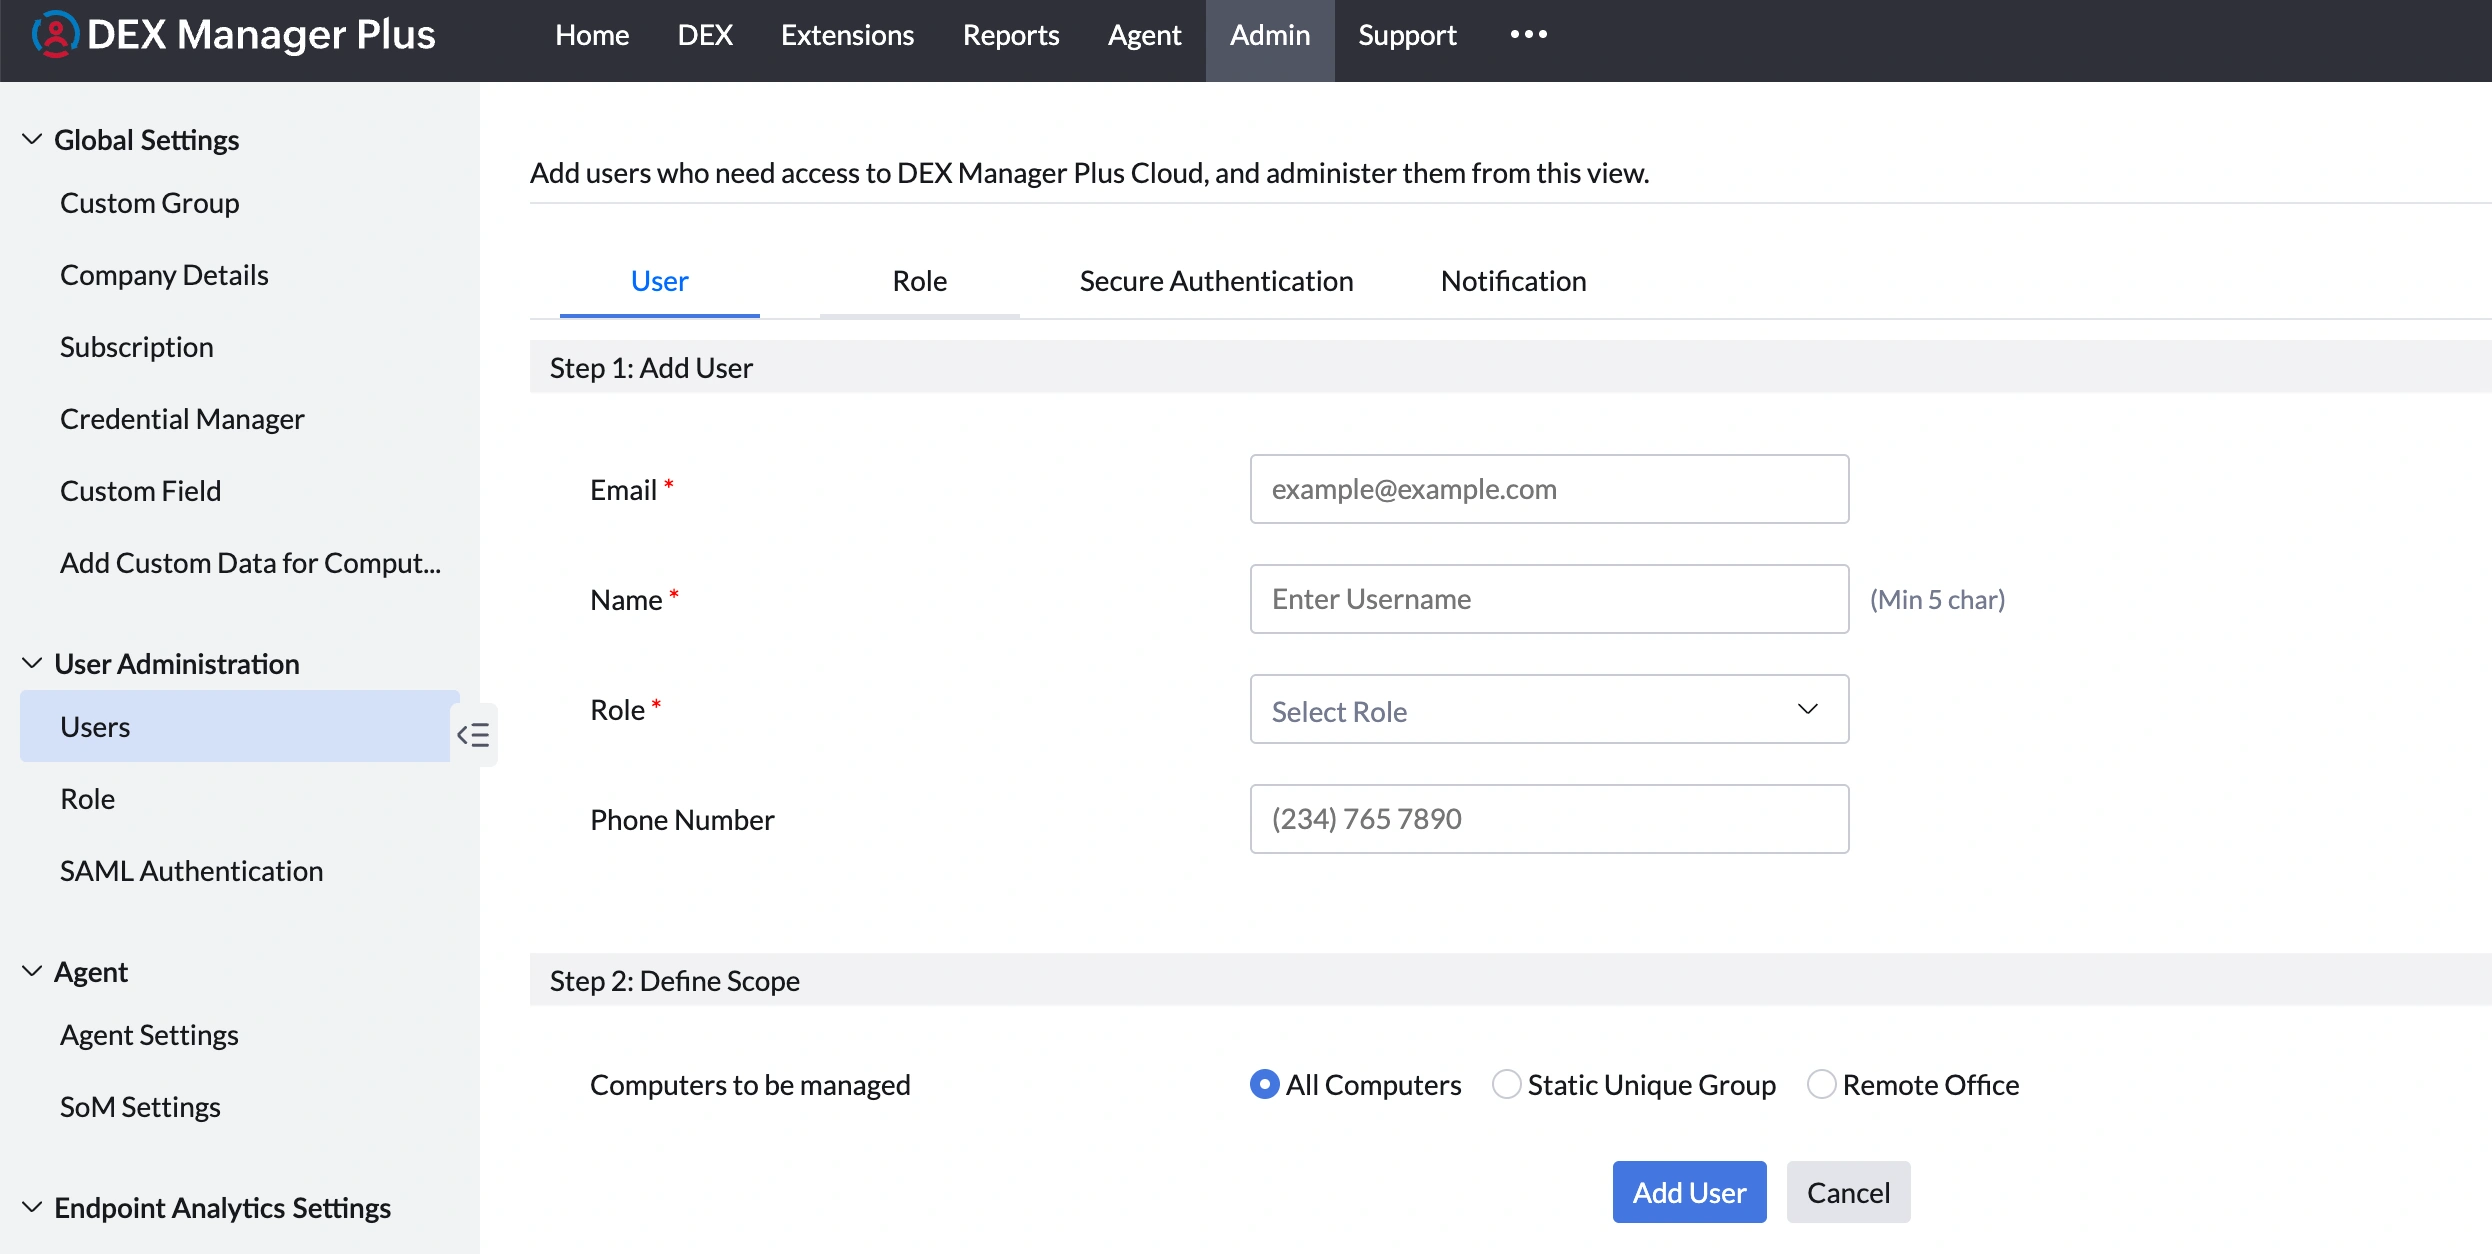The width and height of the screenshot is (2492, 1254).
Task: Select the Admin menu tab
Action: pyautogui.click(x=1270, y=40)
